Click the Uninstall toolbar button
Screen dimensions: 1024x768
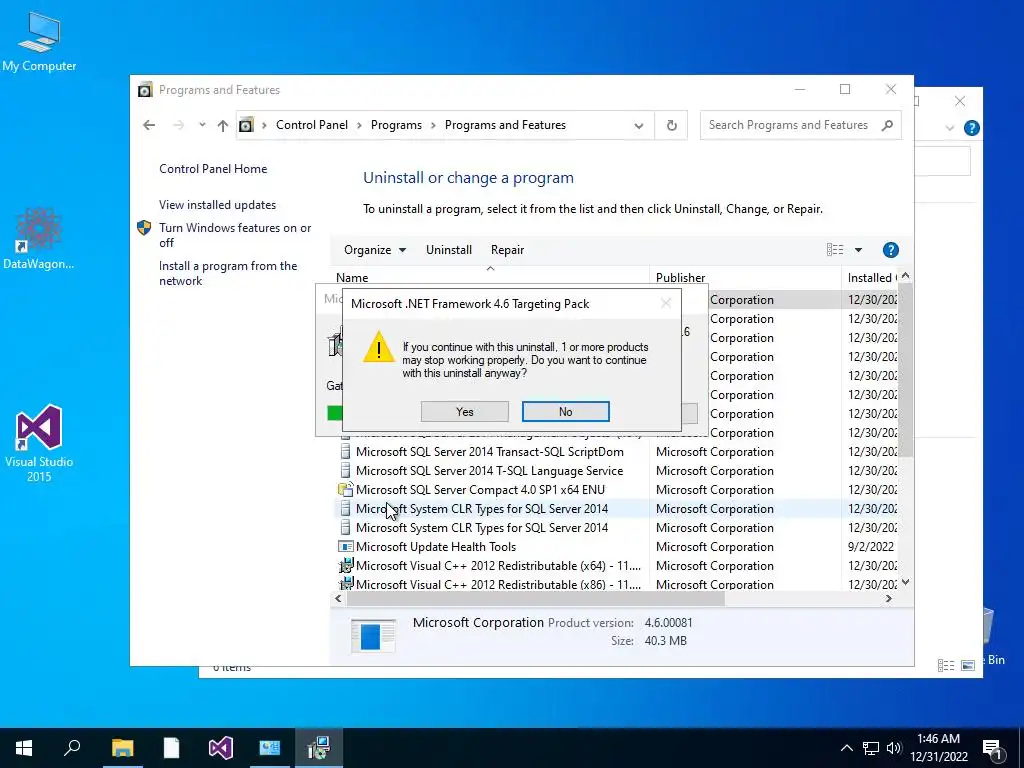pos(449,249)
